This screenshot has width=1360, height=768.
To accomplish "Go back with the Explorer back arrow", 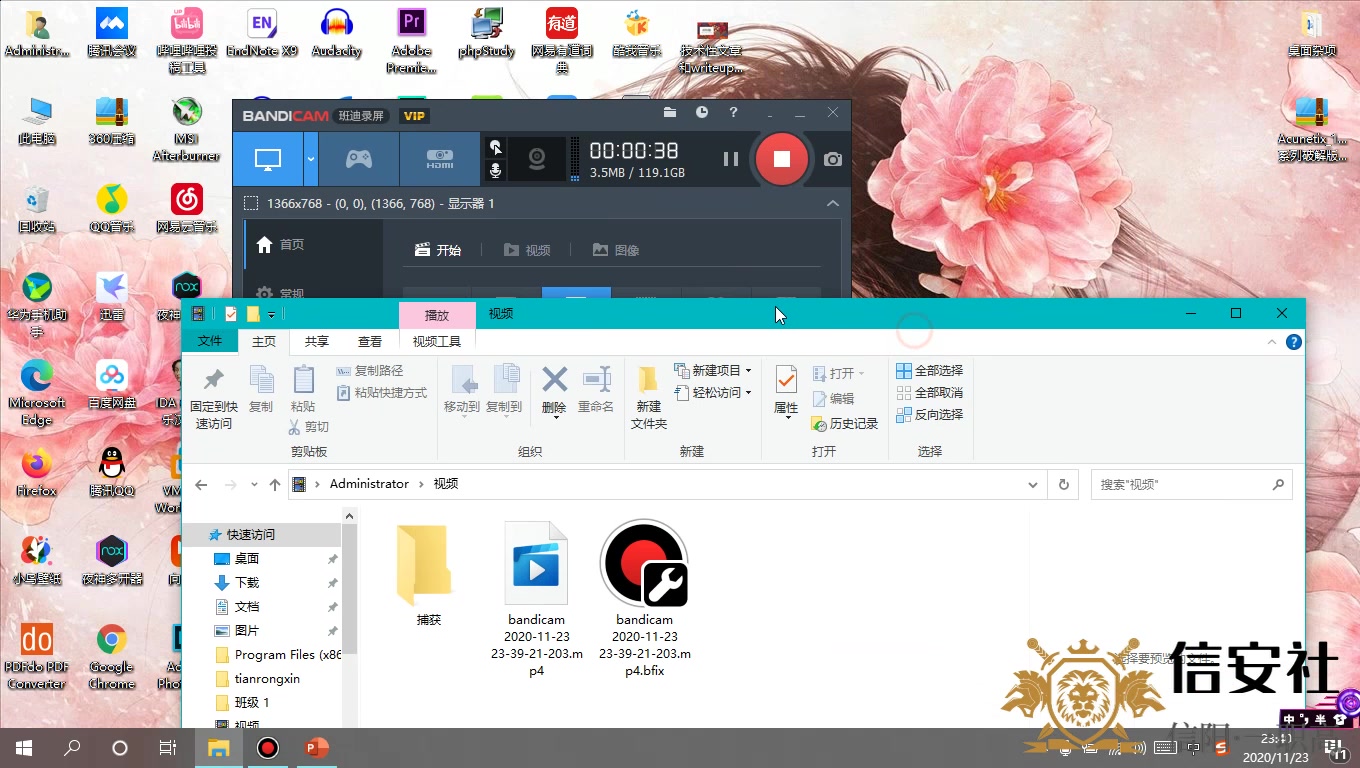I will 201,484.
